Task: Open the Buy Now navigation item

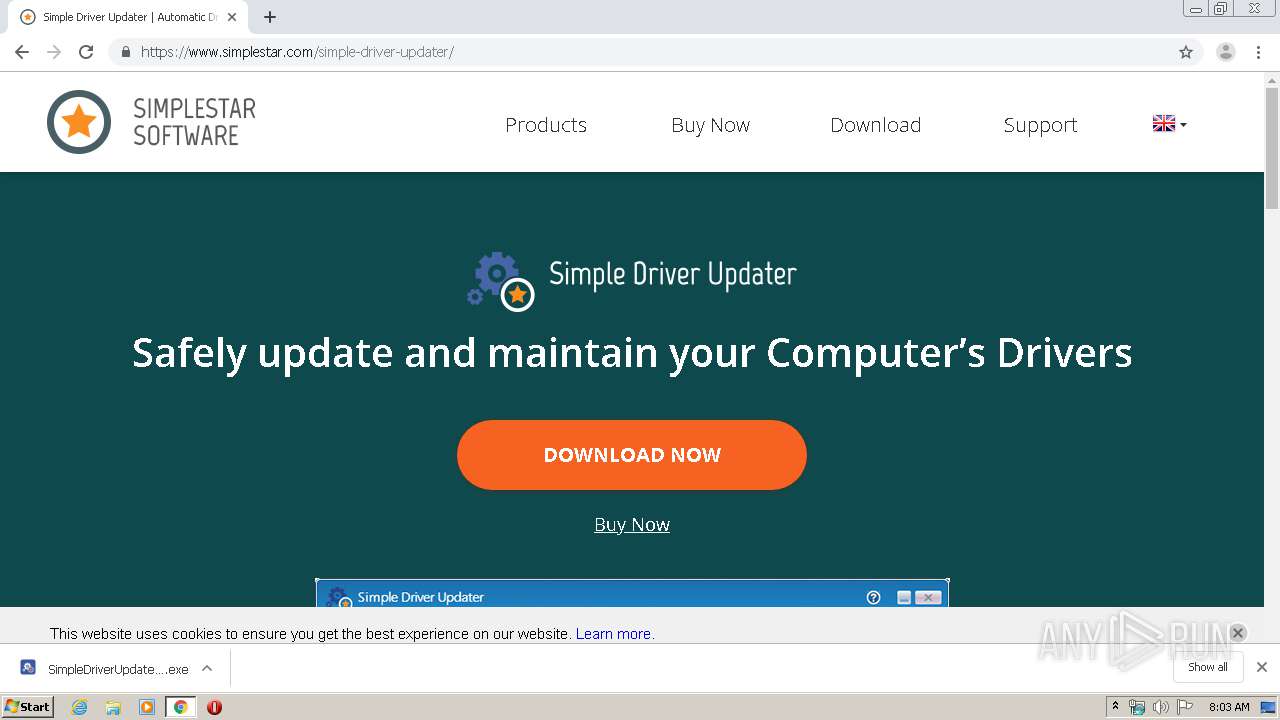Action: pos(710,125)
